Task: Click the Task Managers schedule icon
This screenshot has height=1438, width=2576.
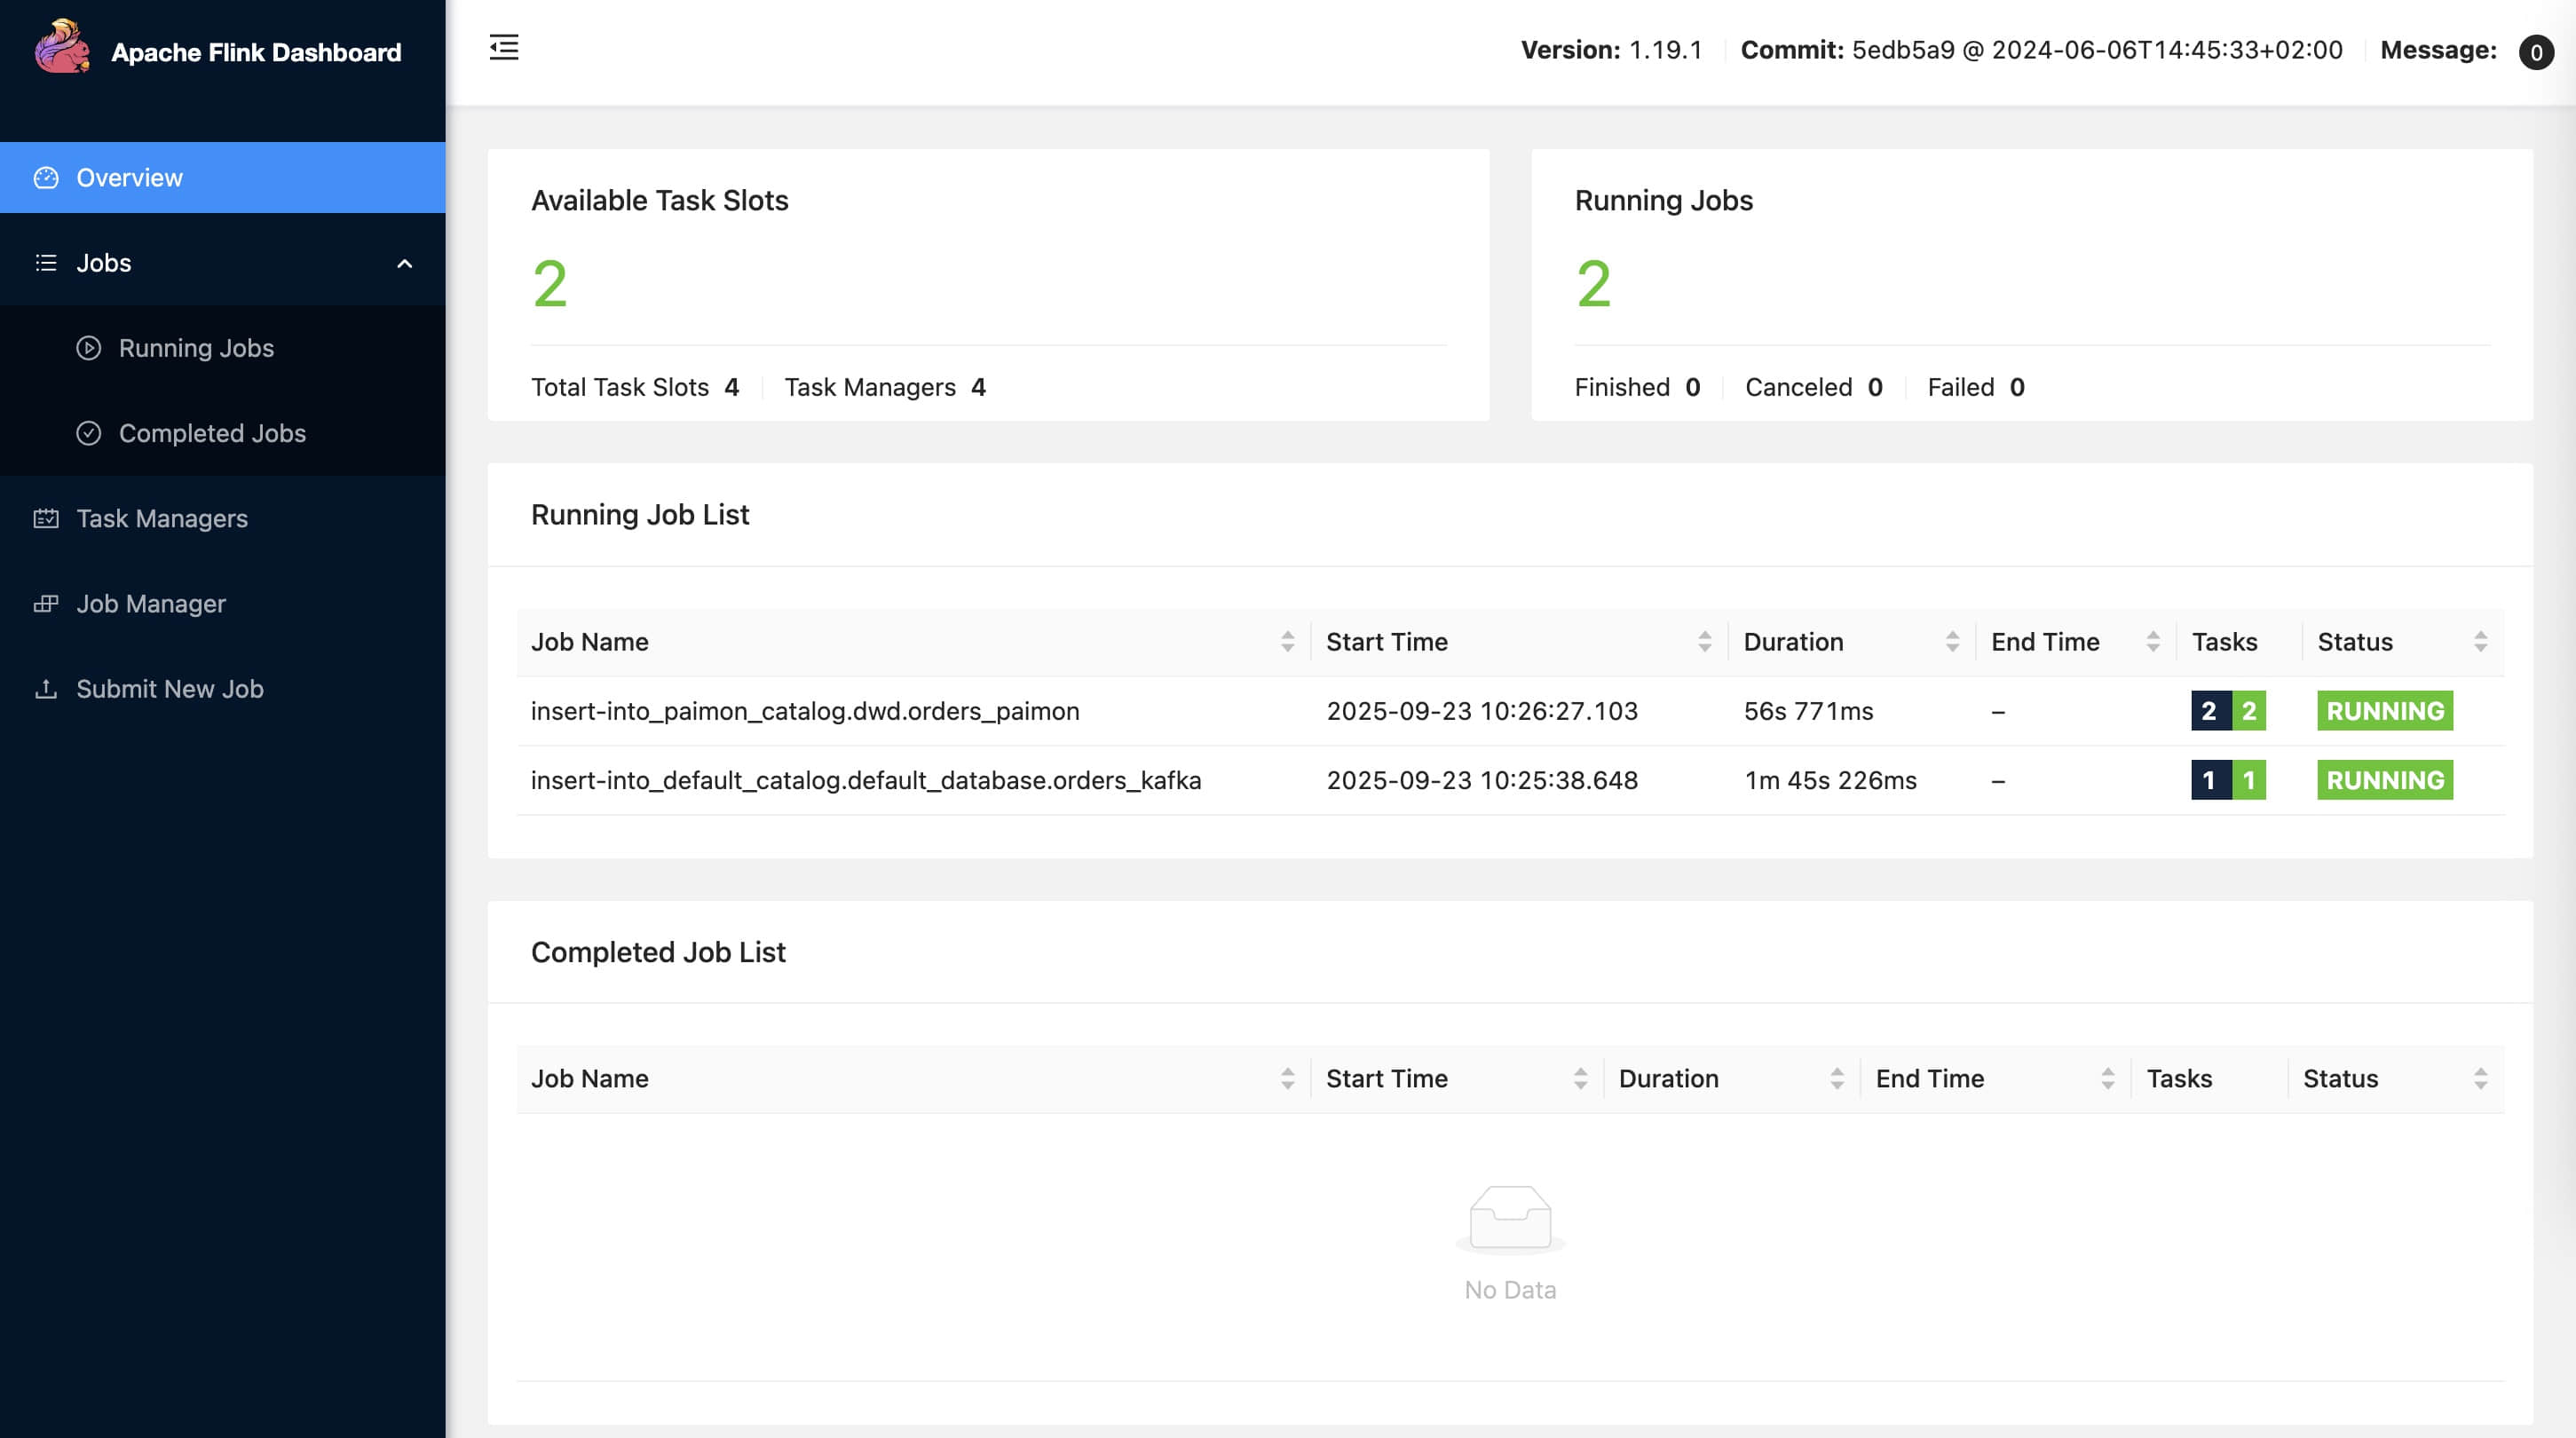Action: [46, 518]
